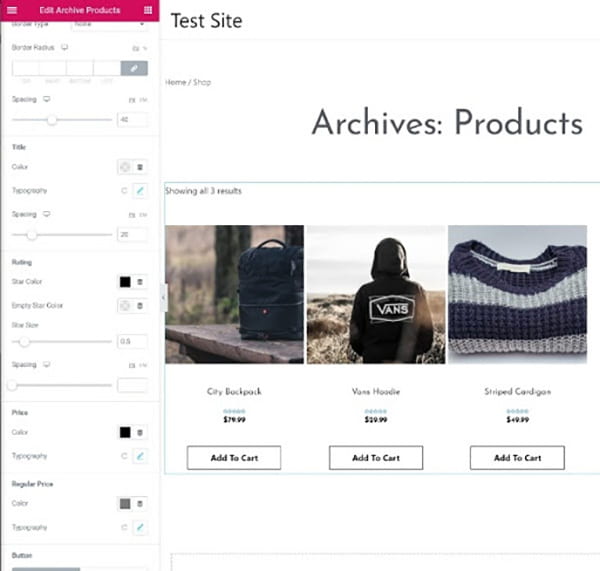Open the City Backpack product image
The height and width of the screenshot is (571, 600).
[x=235, y=294]
